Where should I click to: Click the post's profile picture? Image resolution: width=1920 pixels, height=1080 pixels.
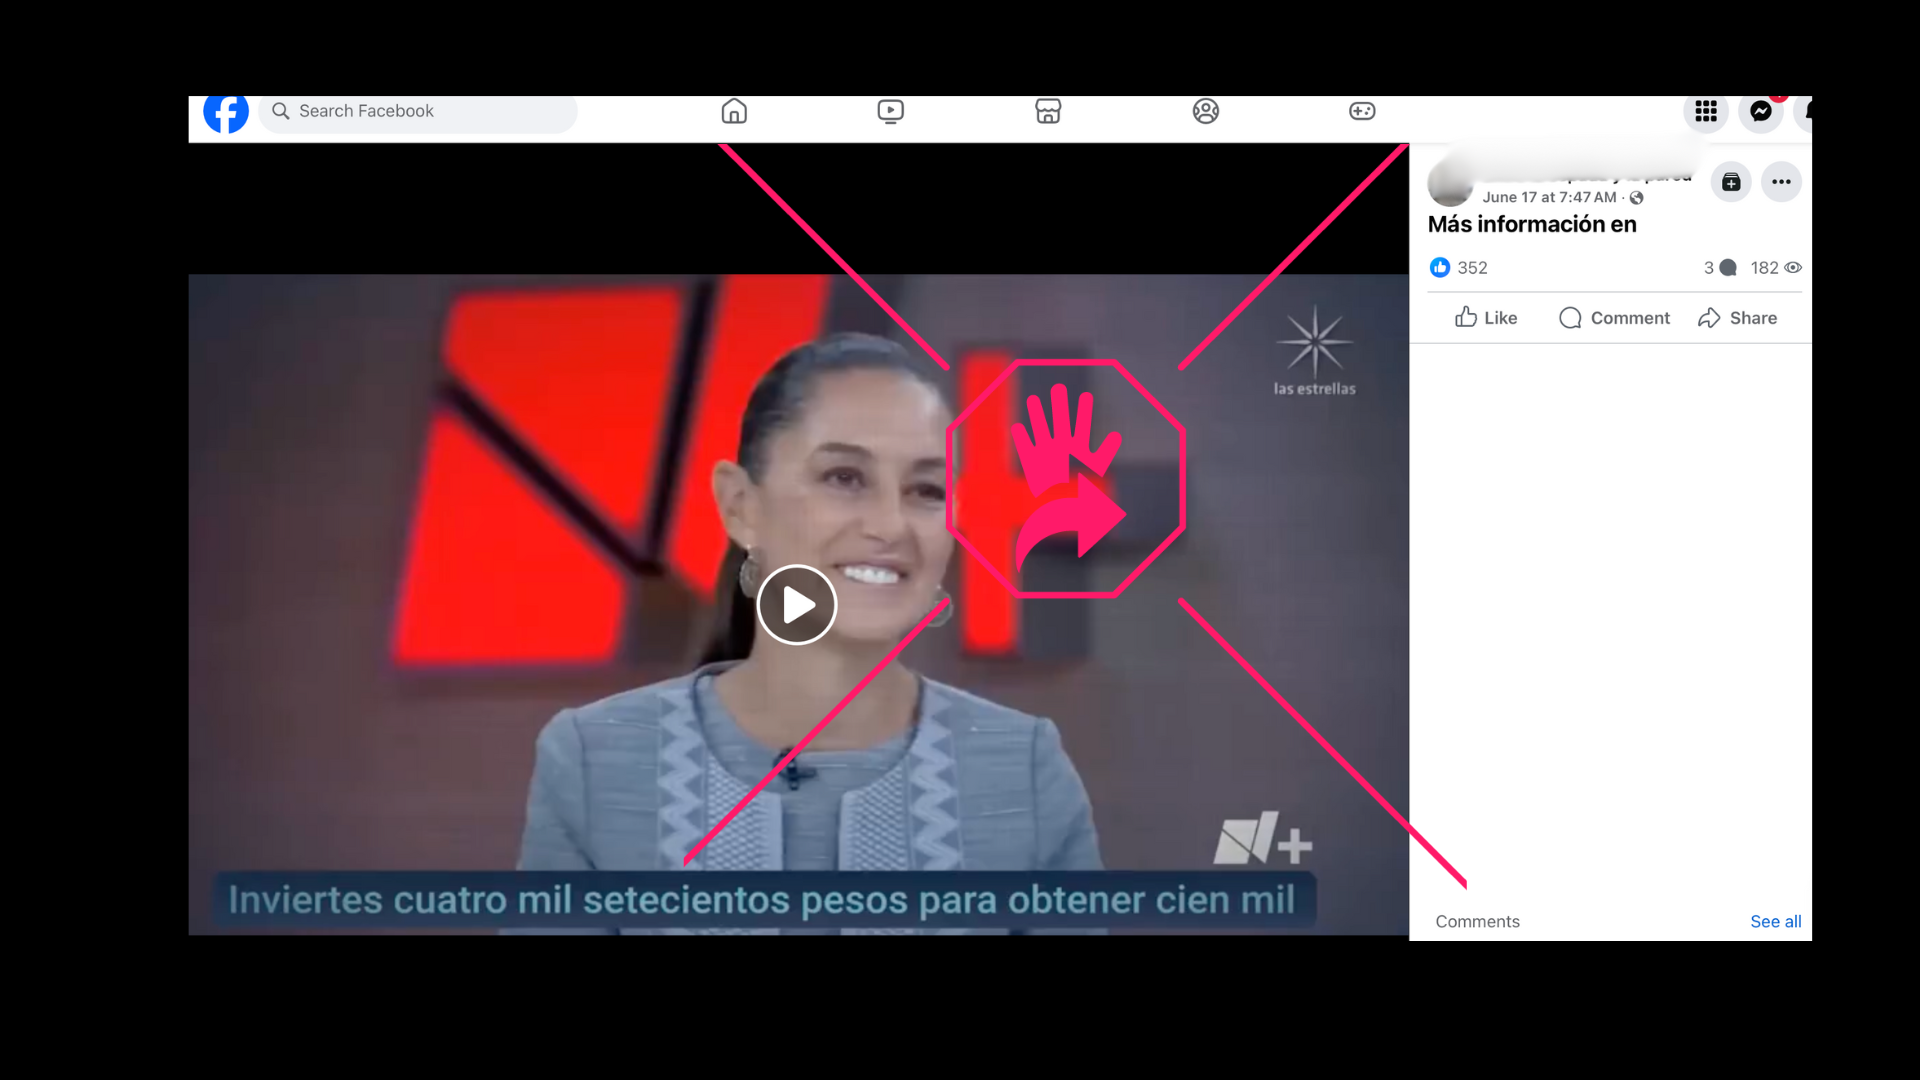(1449, 185)
